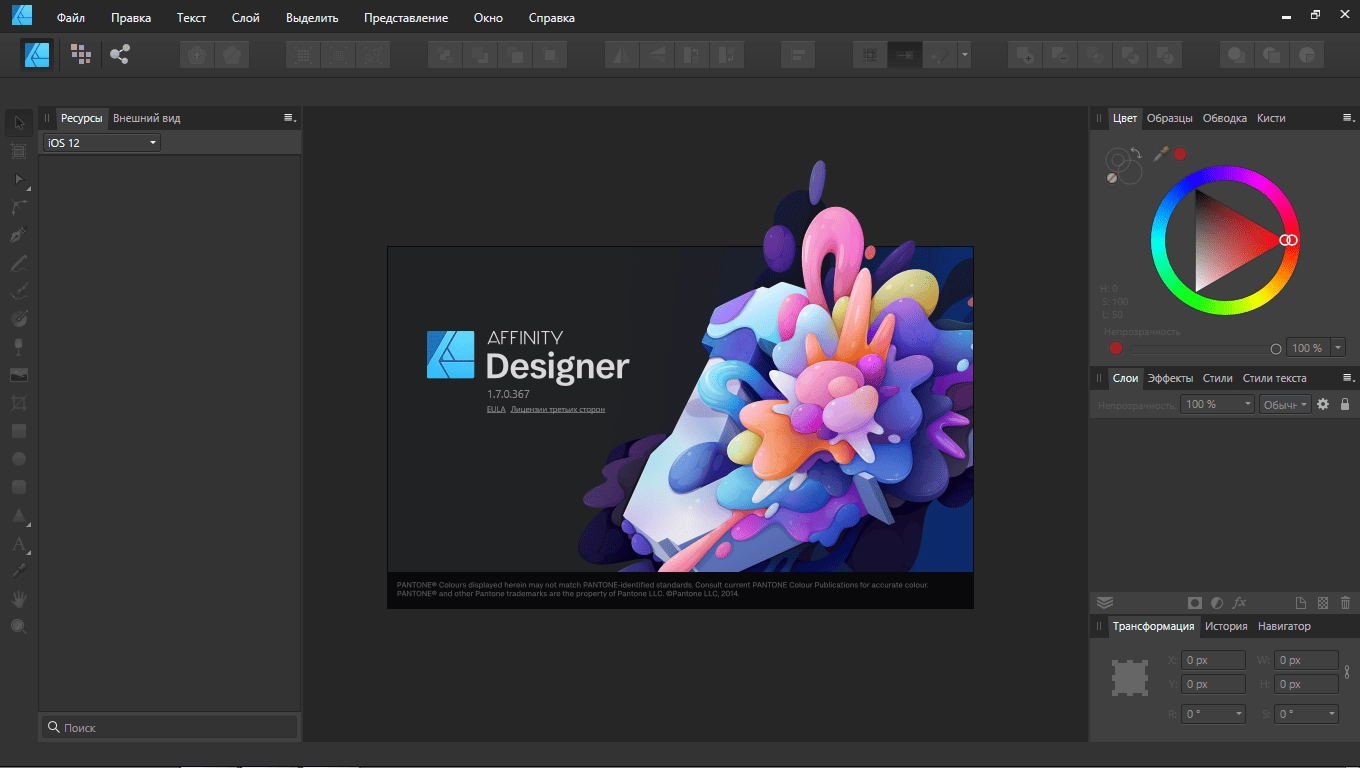Switch to Export persona
Viewport: 1360px width, 768px height.
pyautogui.click(x=120, y=54)
